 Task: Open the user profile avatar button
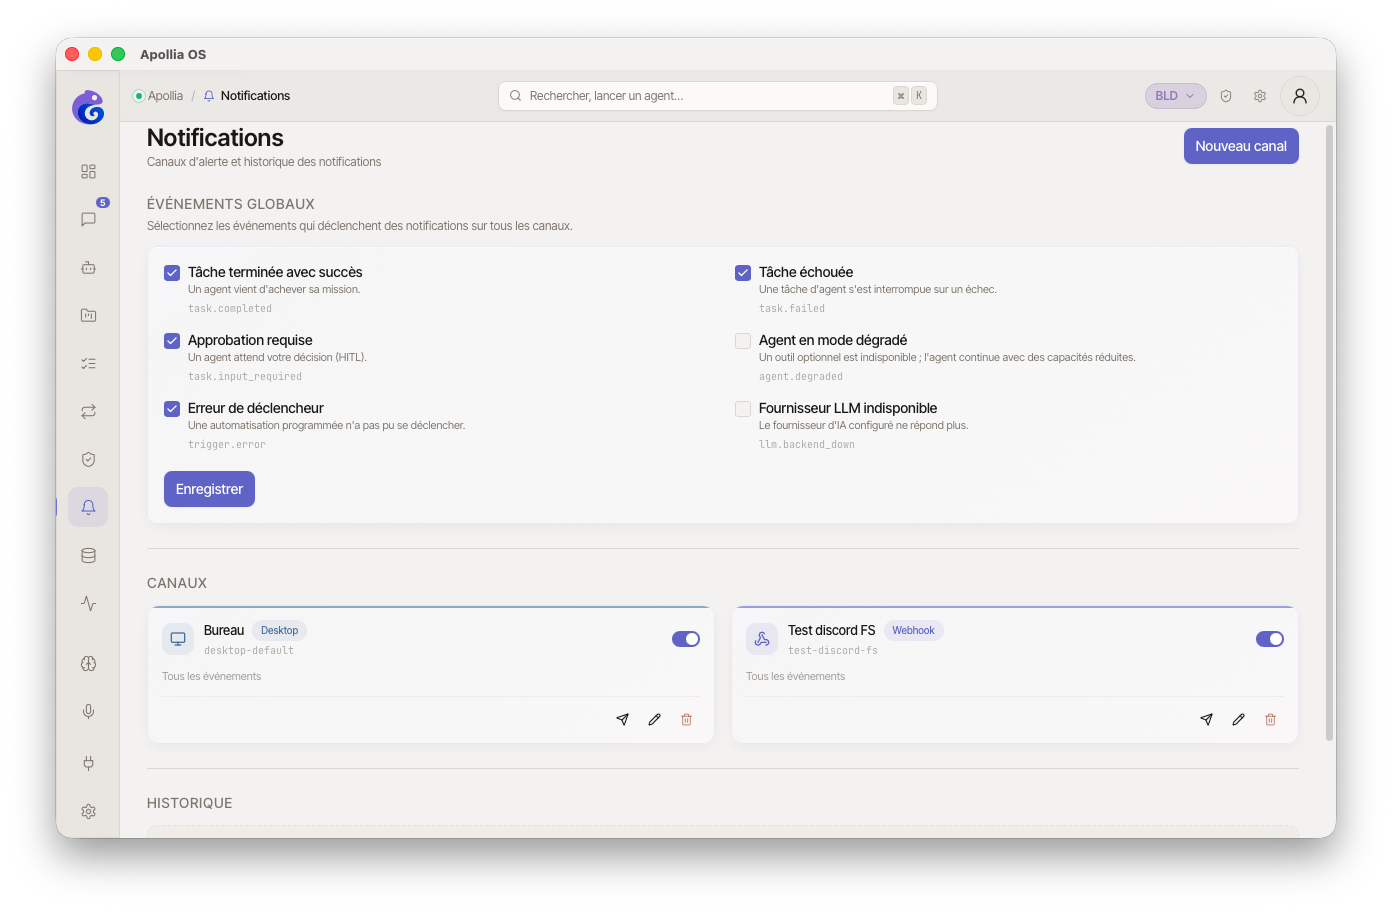[1300, 96]
